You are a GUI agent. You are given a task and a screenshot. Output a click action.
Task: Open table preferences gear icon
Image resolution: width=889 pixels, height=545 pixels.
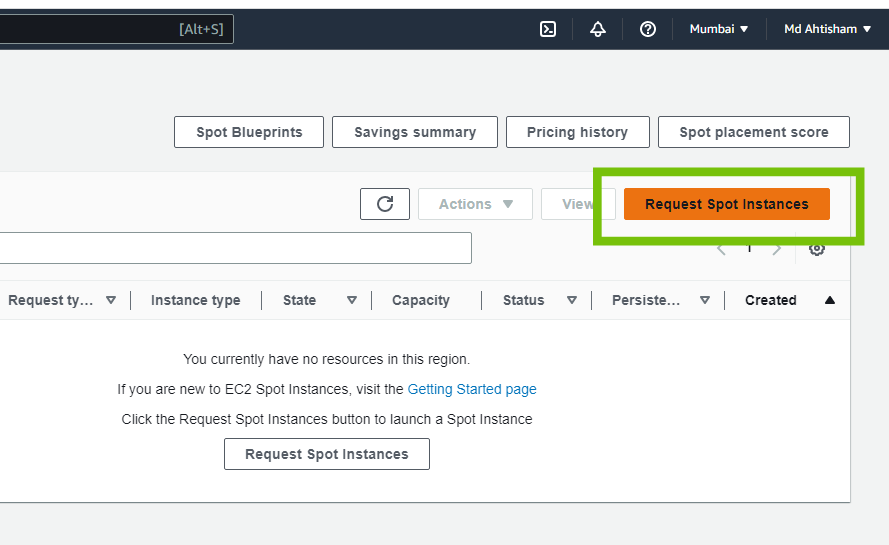pos(817,248)
